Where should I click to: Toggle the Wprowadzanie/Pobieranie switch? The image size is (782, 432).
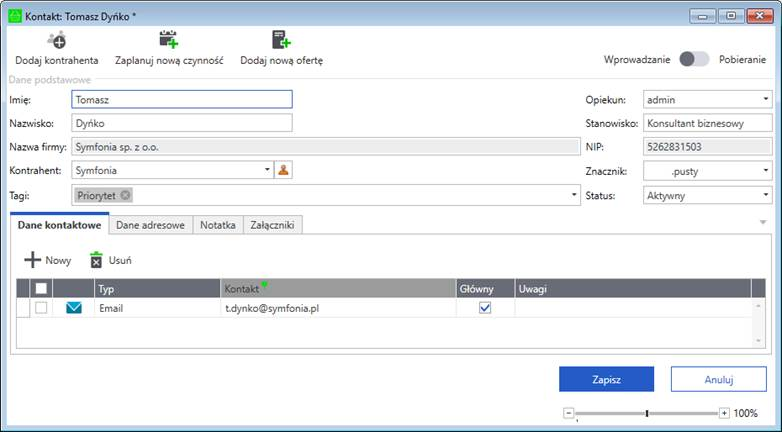(694, 59)
